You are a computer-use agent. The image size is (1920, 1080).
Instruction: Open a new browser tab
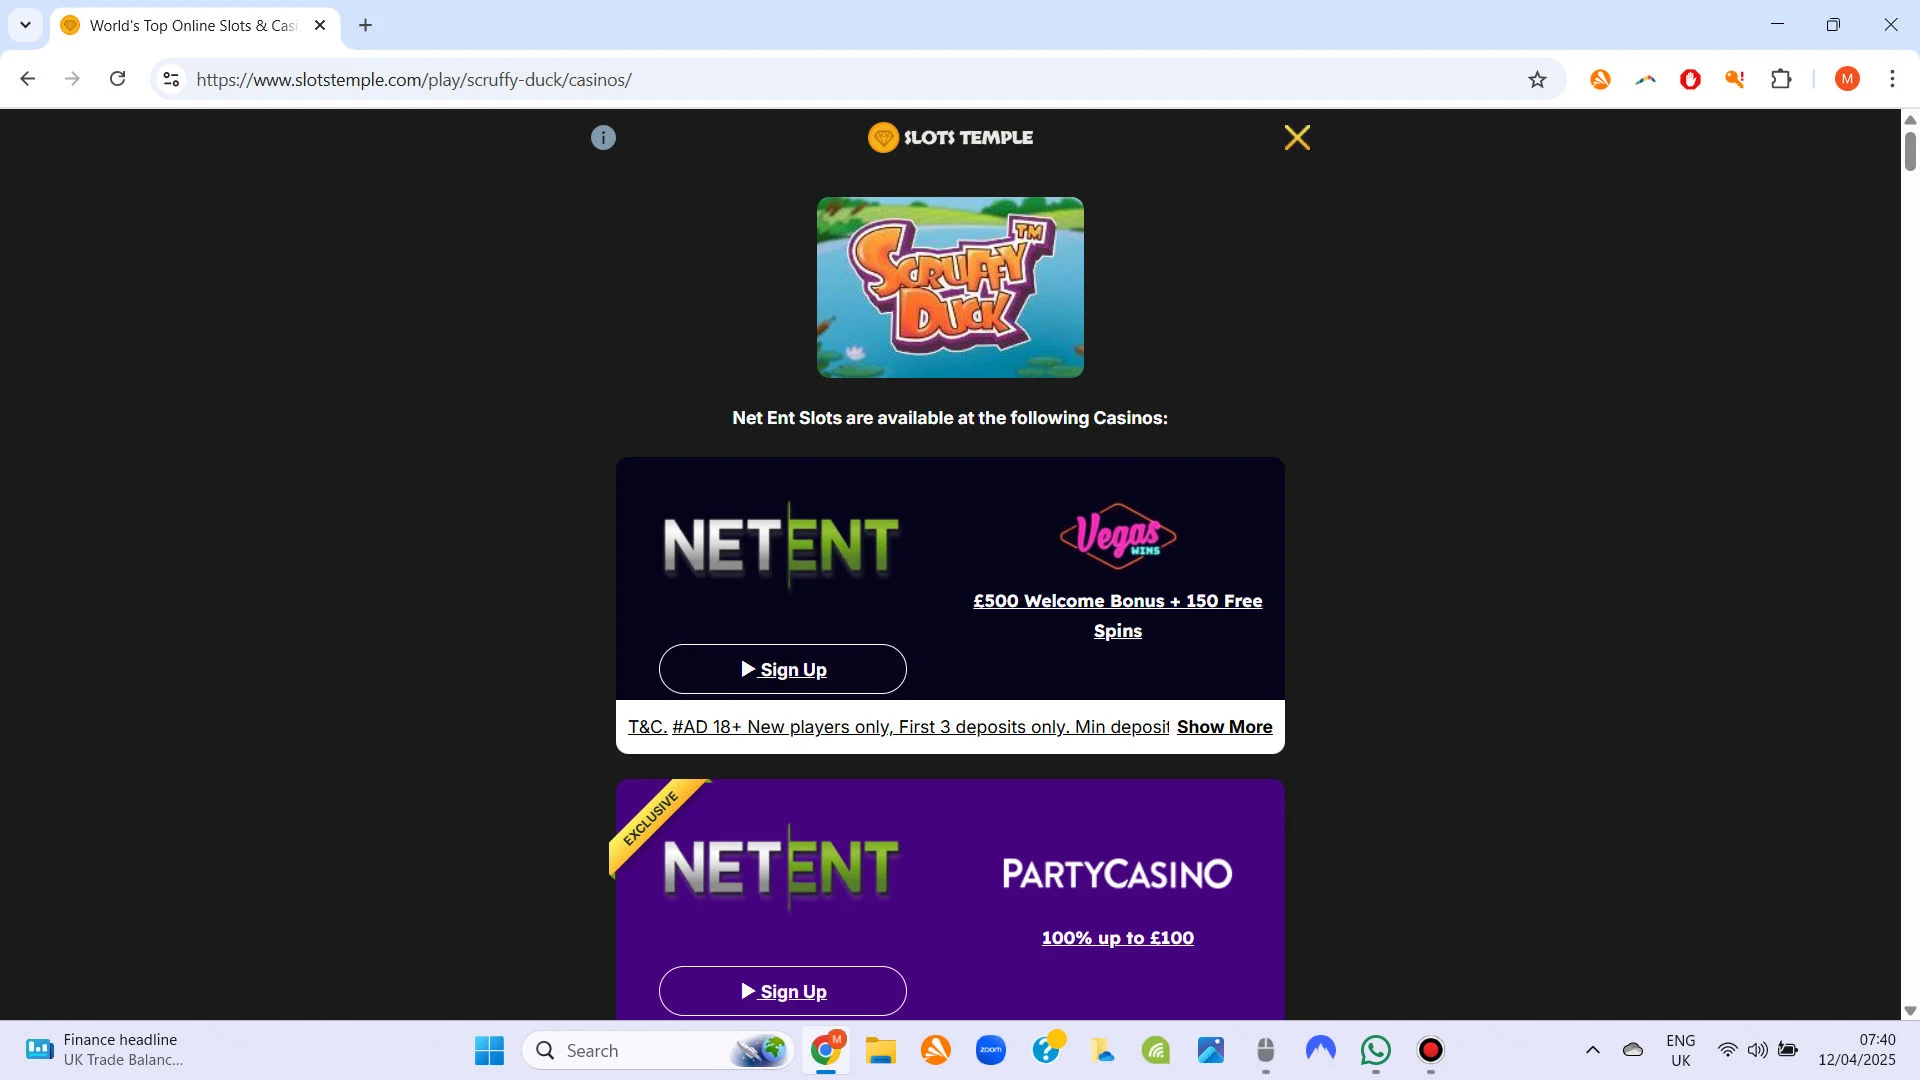click(366, 25)
